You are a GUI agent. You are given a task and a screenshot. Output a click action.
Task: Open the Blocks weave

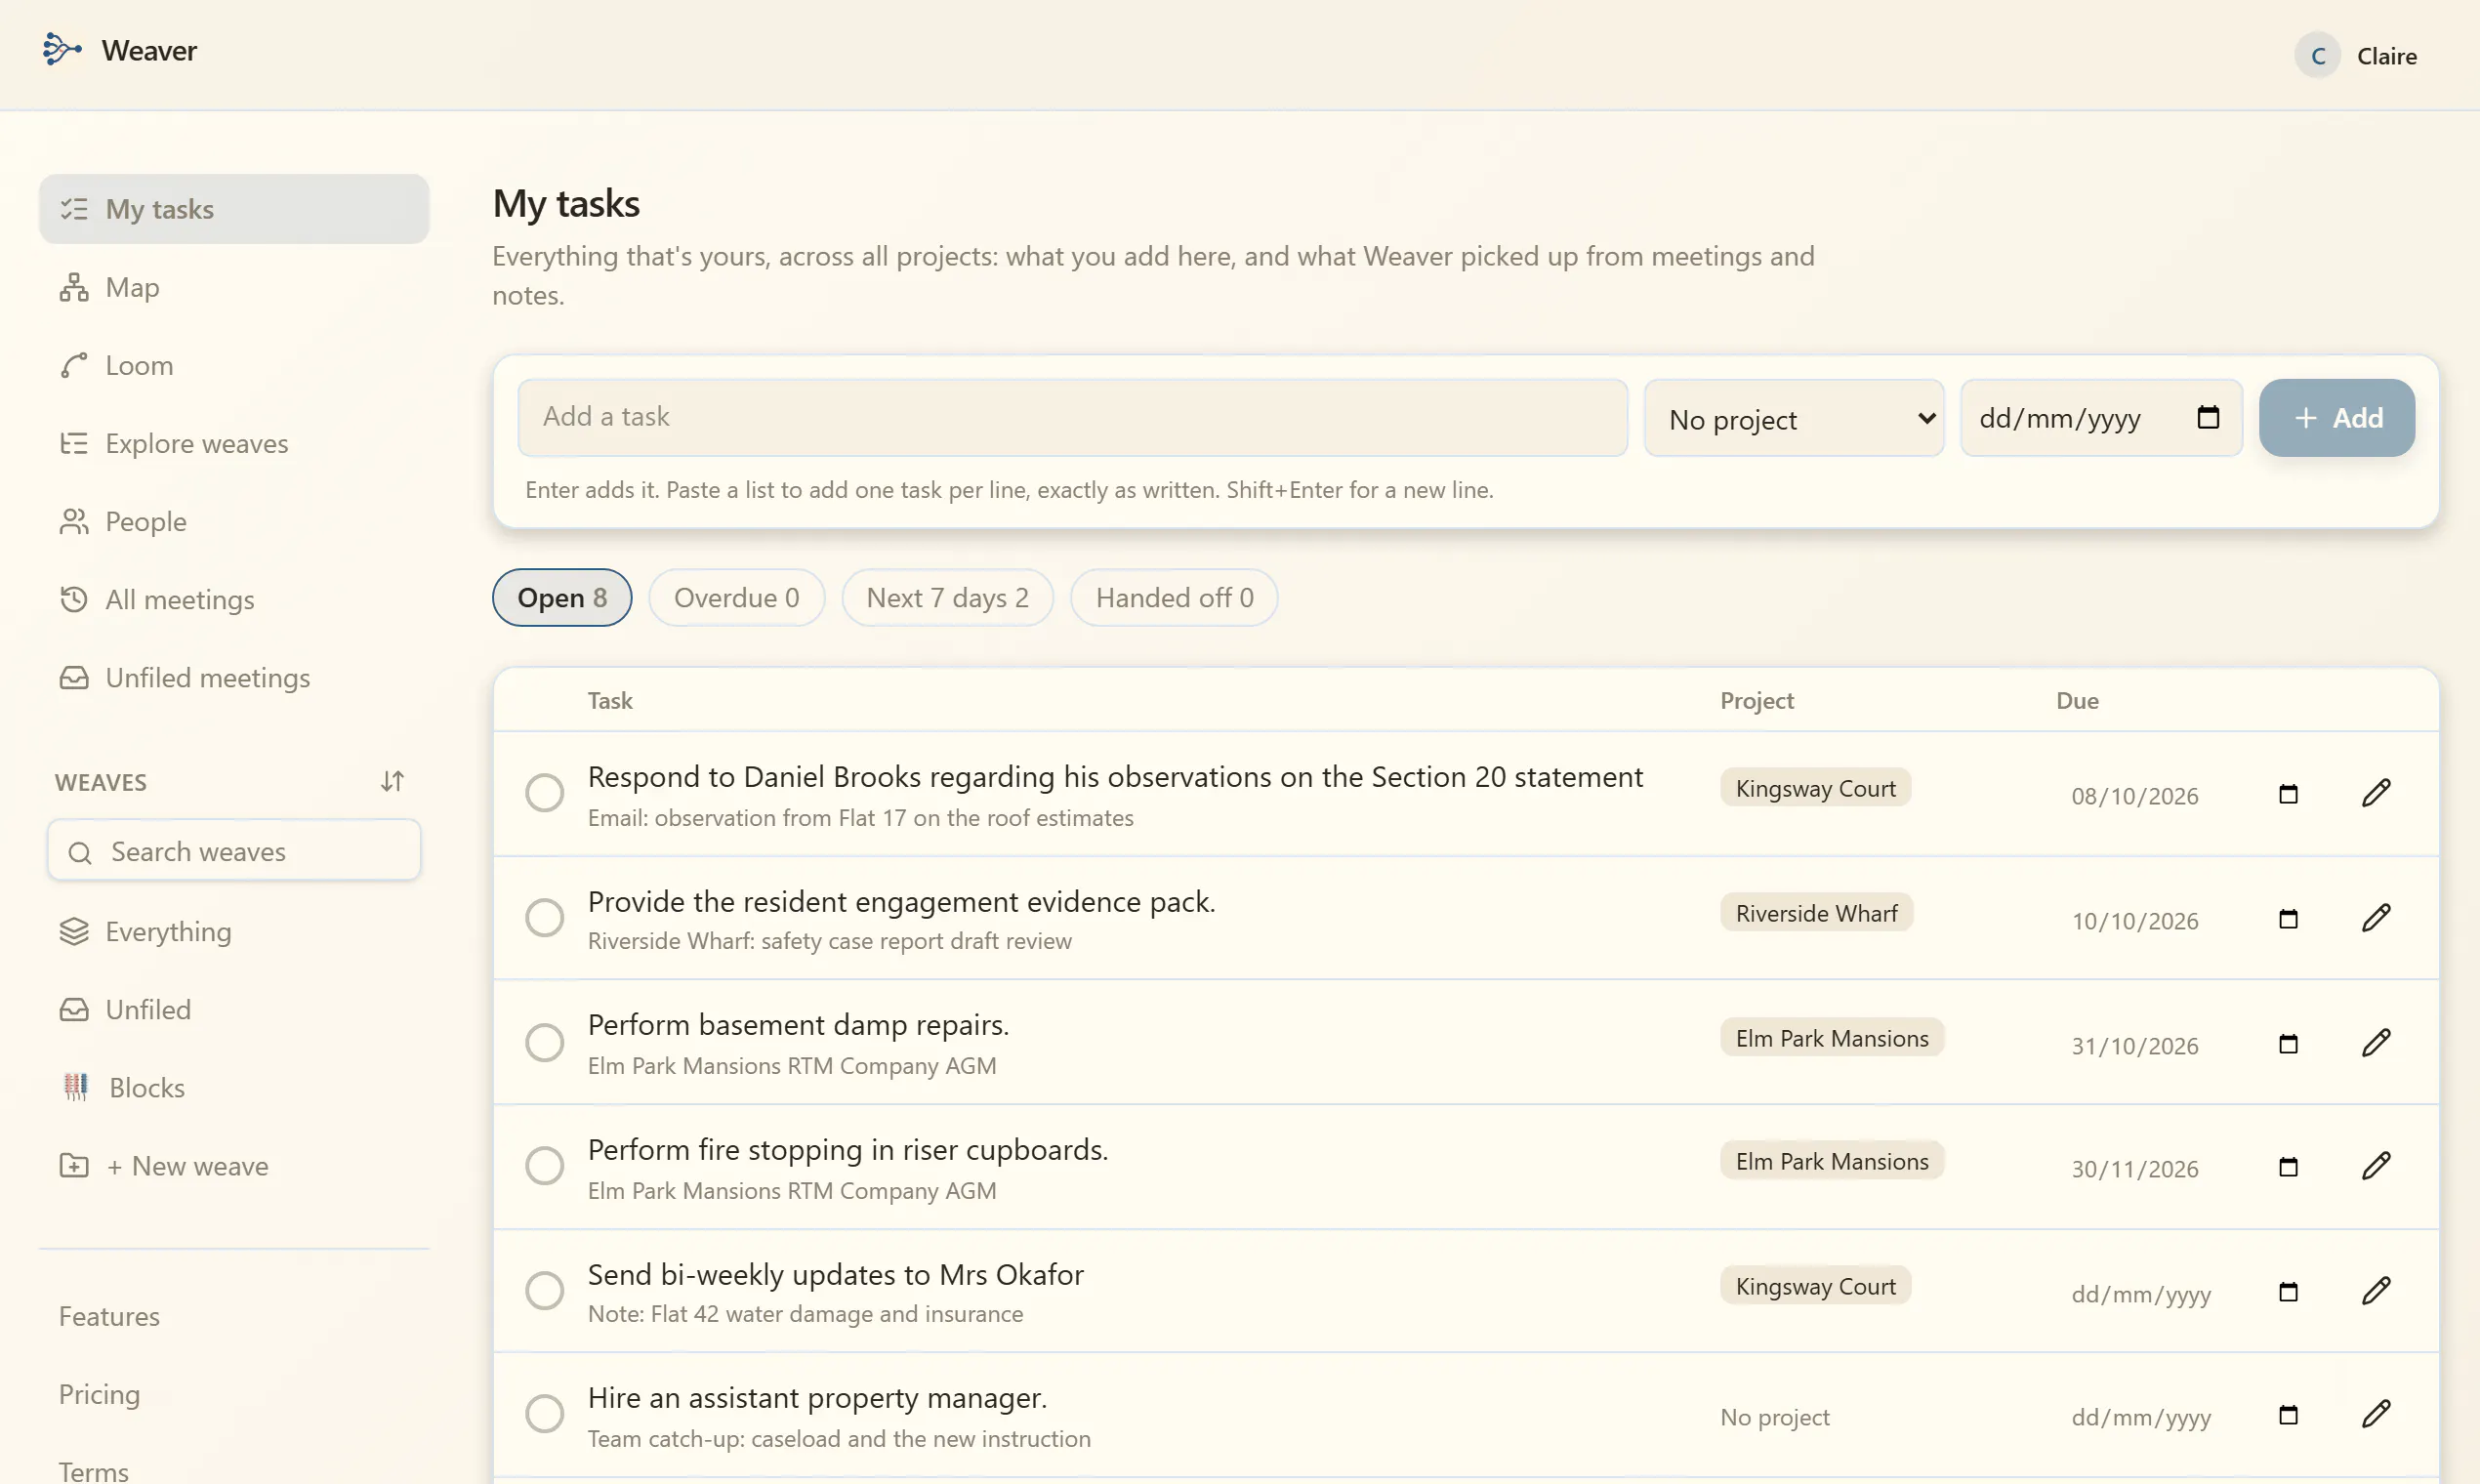[x=234, y=1088]
